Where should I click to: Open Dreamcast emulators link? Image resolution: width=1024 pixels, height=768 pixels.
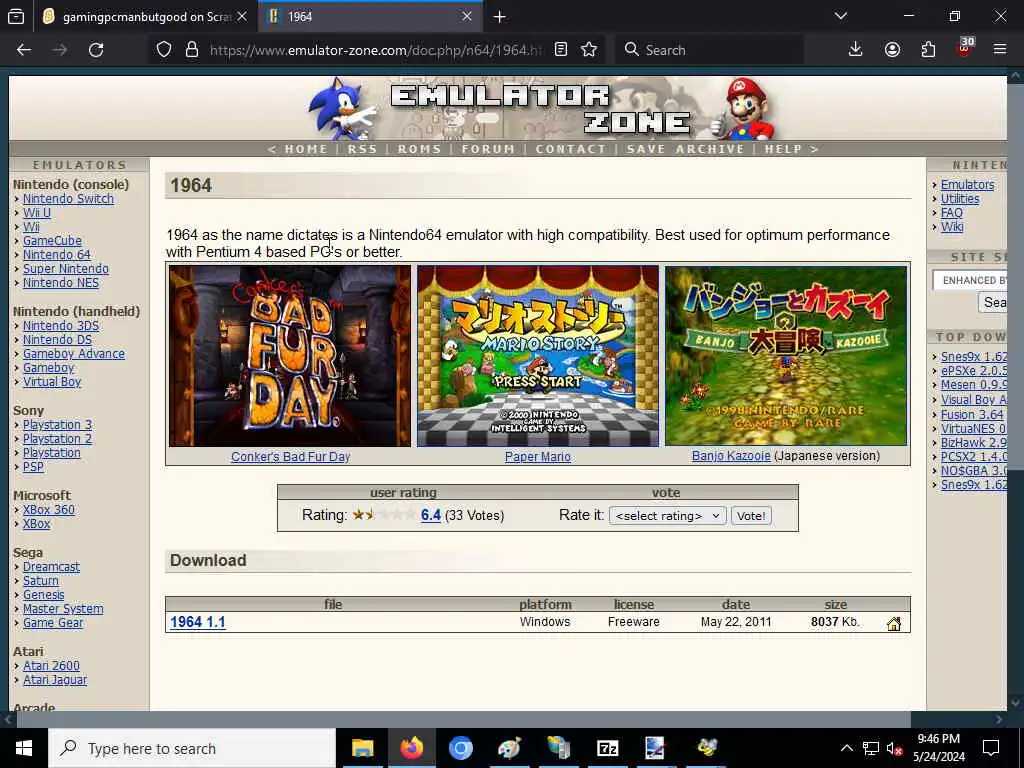pos(51,566)
